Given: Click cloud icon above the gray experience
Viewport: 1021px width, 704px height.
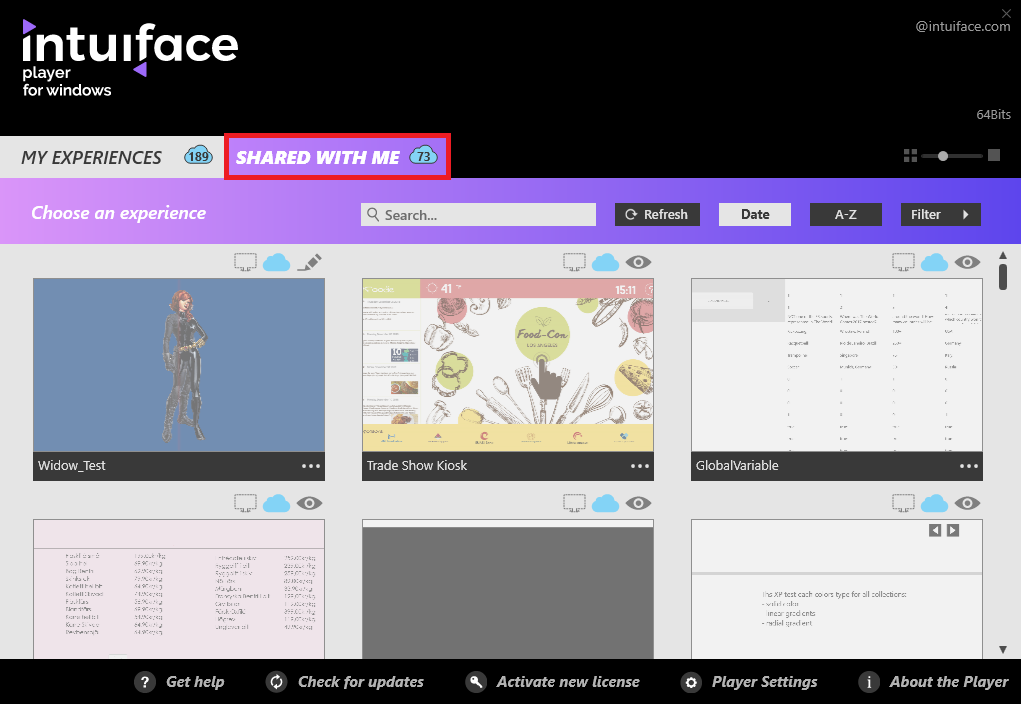Looking at the screenshot, I should [x=606, y=503].
